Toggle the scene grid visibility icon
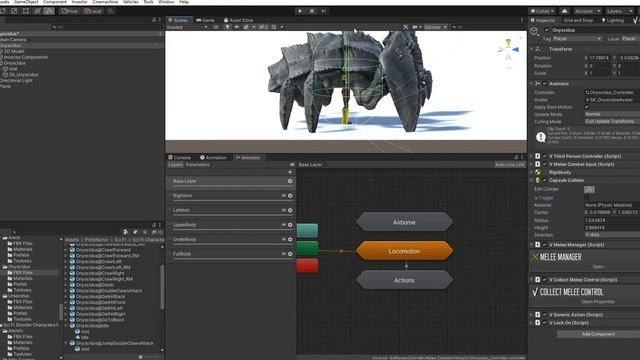This screenshot has width=640, height=360. 274,27
